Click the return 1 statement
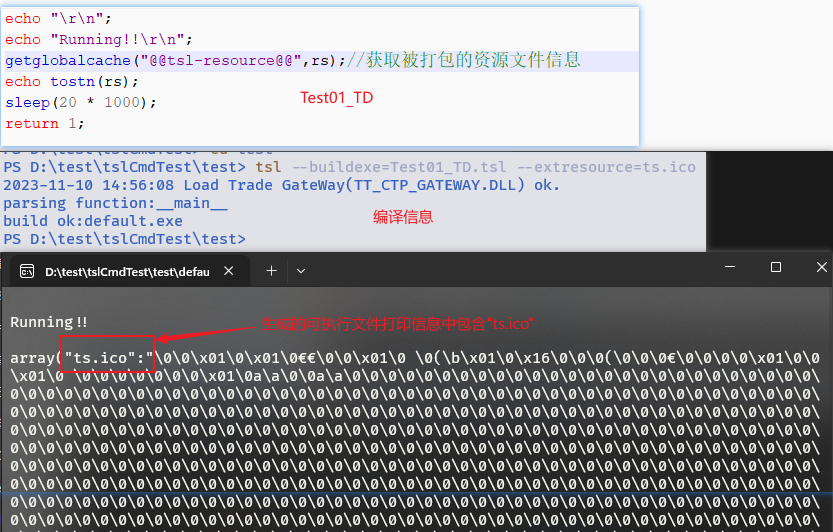 (x=45, y=123)
